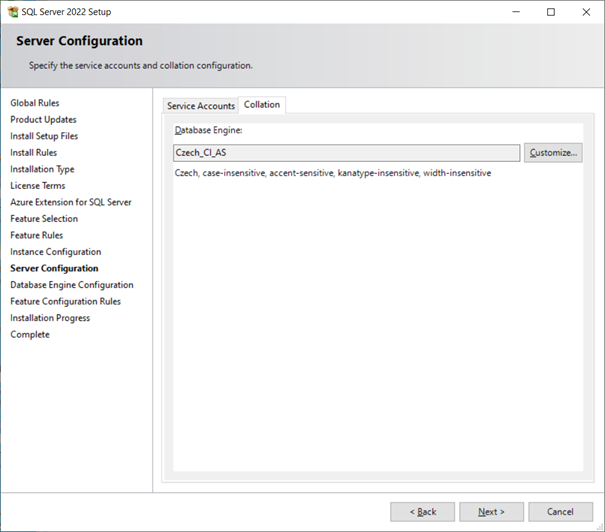Click Installation Progress step

click(50, 318)
